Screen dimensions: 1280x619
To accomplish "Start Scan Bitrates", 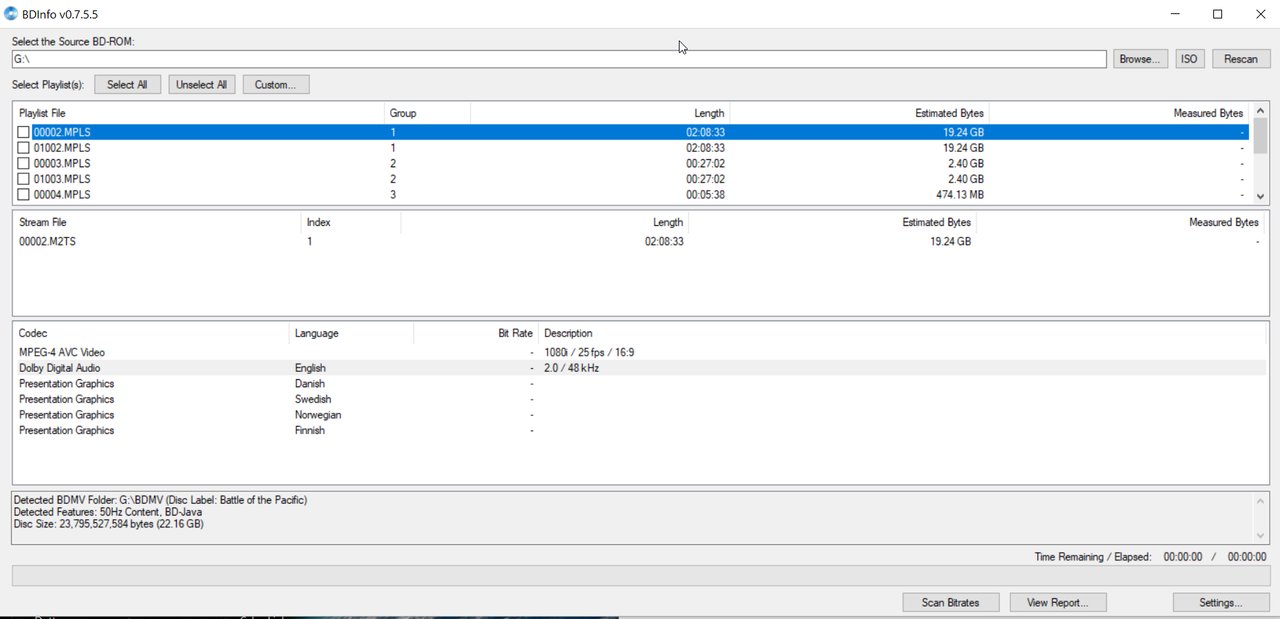I will [950, 602].
